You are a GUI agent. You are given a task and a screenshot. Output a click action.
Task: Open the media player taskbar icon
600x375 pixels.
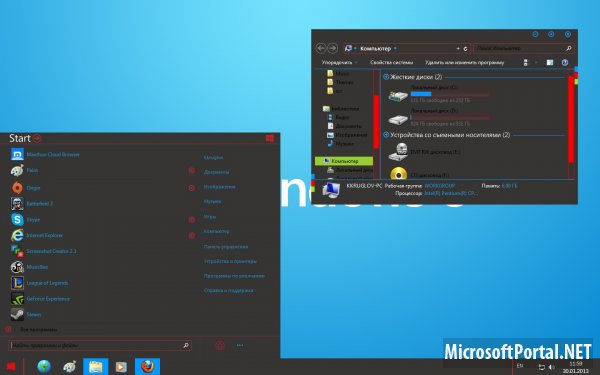[x=121, y=367]
